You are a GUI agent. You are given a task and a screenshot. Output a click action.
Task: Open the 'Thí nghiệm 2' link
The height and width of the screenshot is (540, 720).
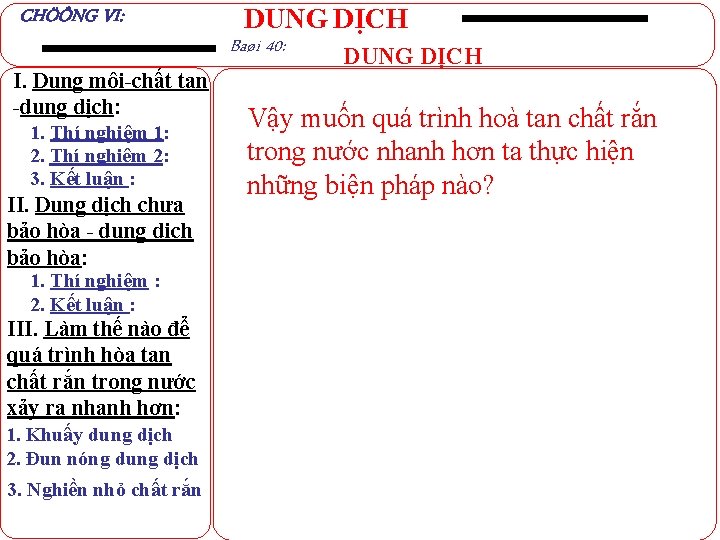tap(107, 156)
